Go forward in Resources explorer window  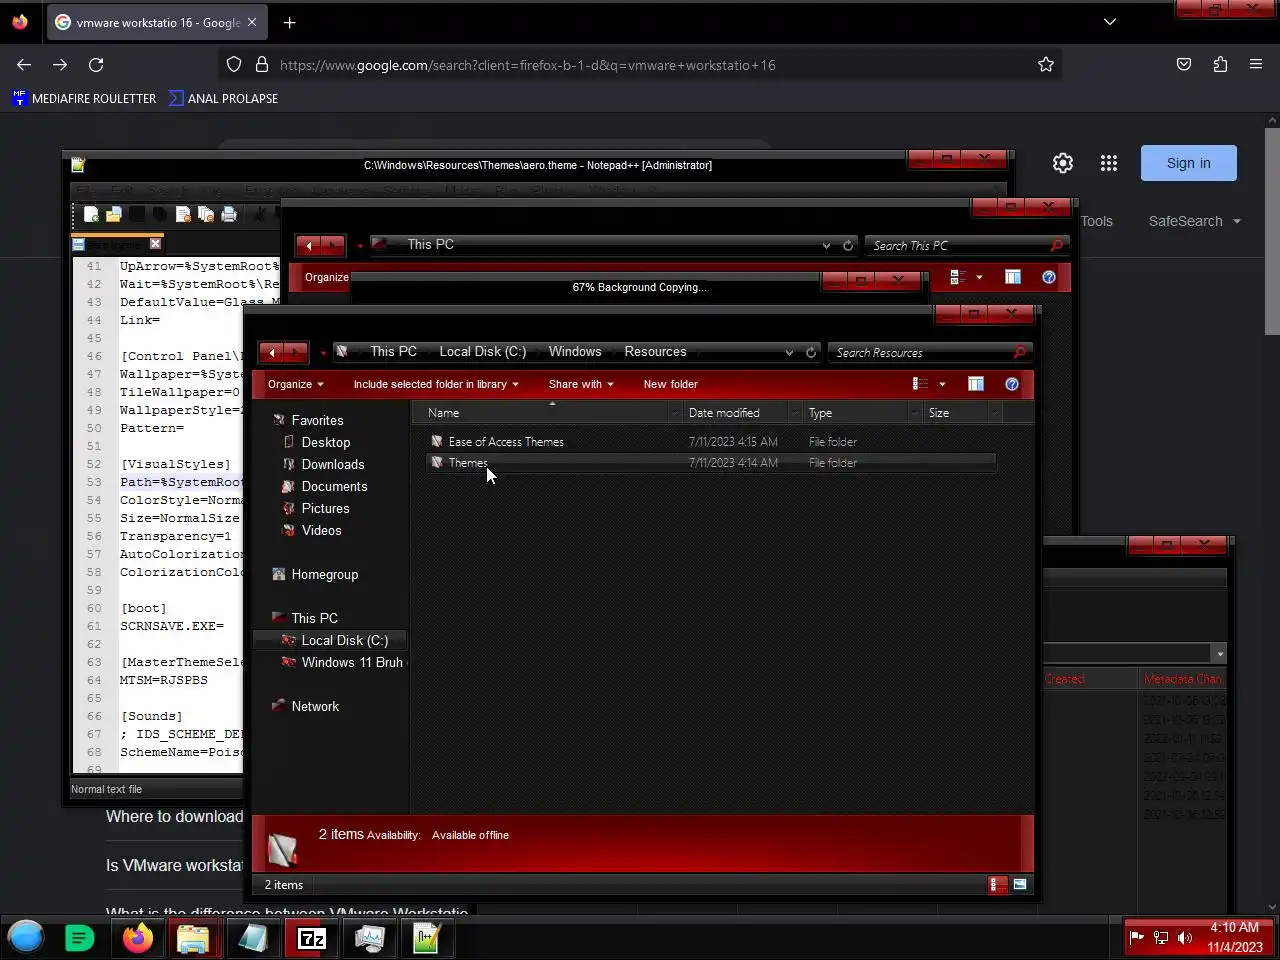click(296, 352)
